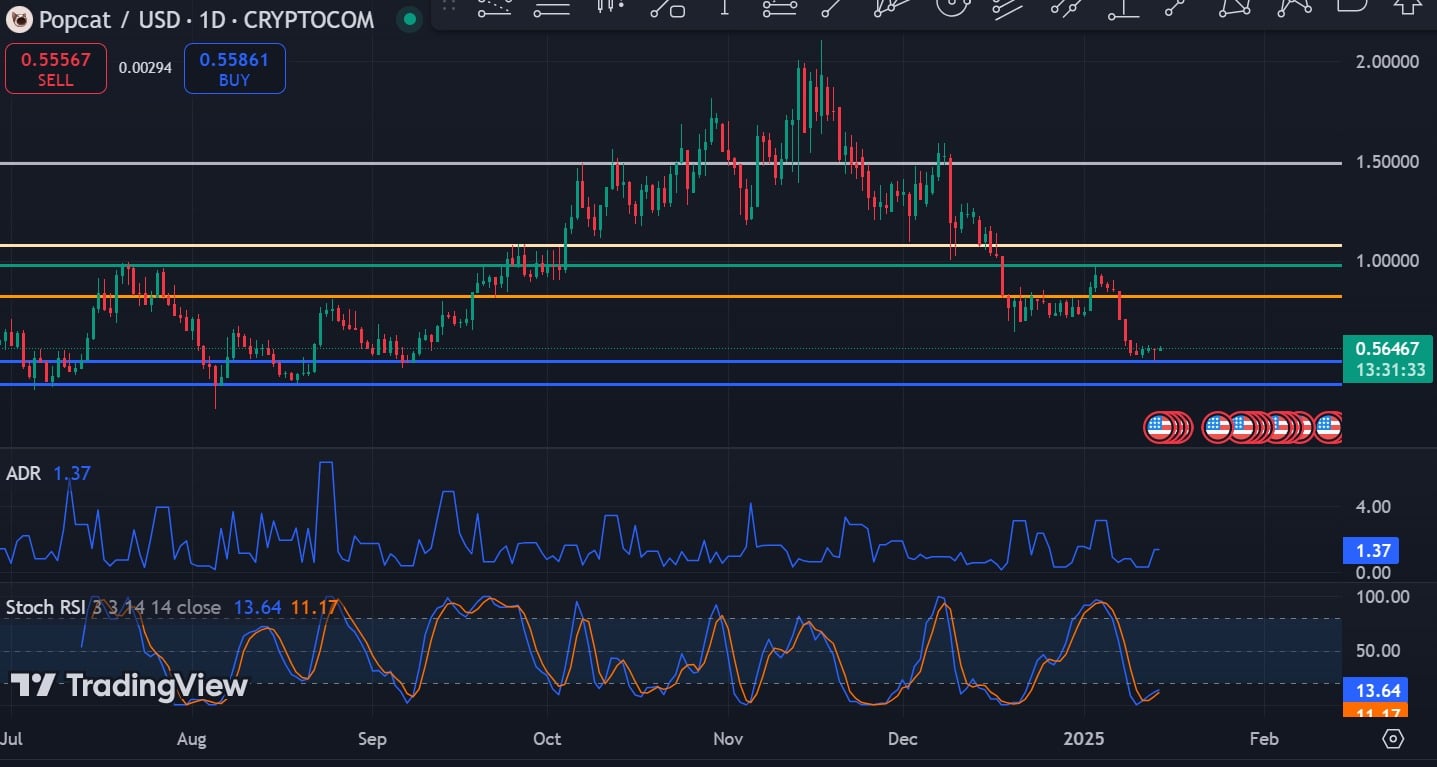Click the green market status dot
The height and width of the screenshot is (767, 1437).
pyautogui.click(x=408, y=19)
